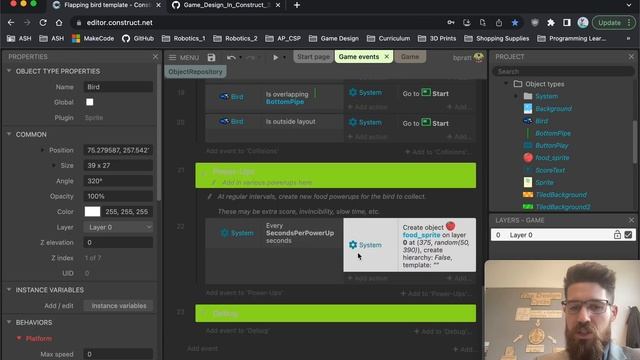The height and width of the screenshot is (360, 640).
Task: Close the Layers - Game panel
Action: [x=631, y=220]
